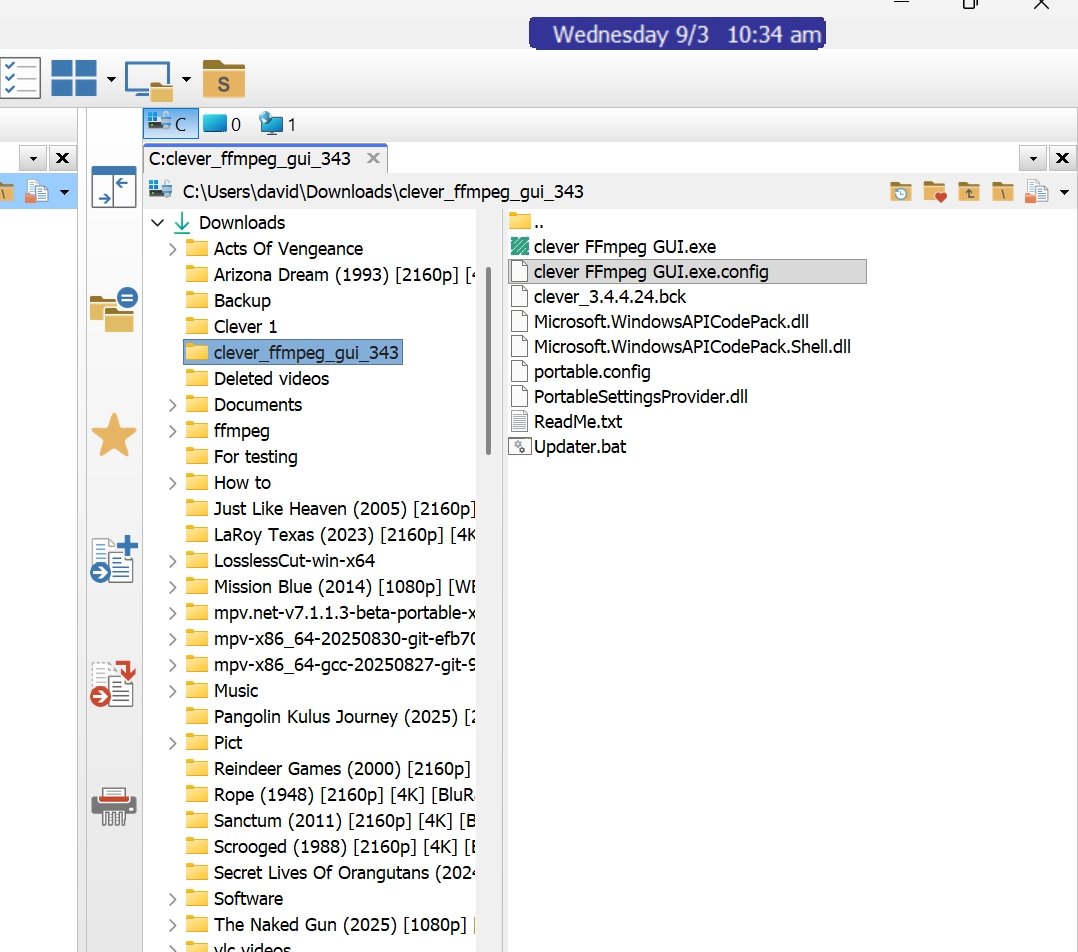Click the move files red arrow icon
The image size is (1078, 952).
pyautogui.click(x=113, y=683)
